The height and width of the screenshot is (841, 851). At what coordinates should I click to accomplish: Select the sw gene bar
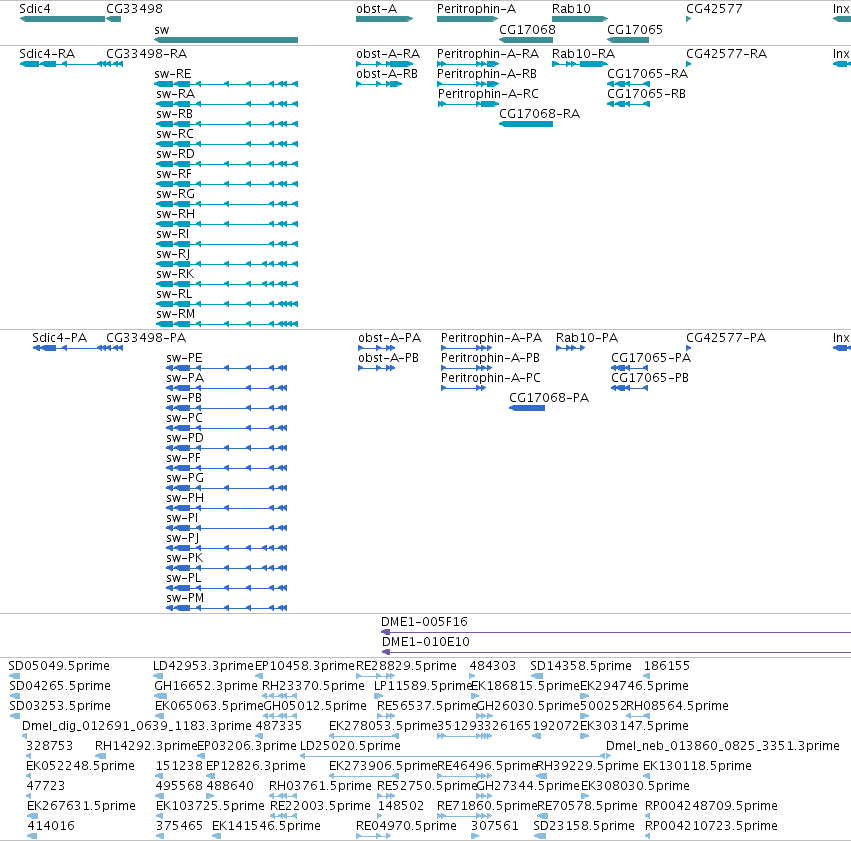pyautogui.click(x=226, y=40)
